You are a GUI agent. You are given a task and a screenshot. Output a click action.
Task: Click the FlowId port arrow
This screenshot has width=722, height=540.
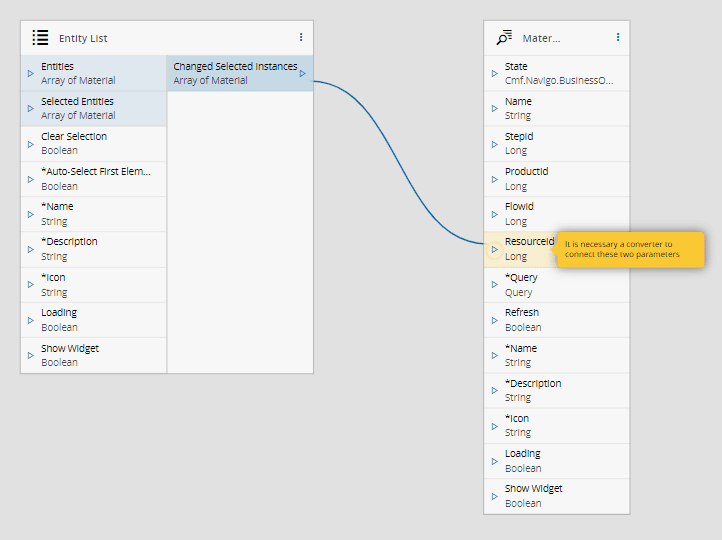coord(495,214)
